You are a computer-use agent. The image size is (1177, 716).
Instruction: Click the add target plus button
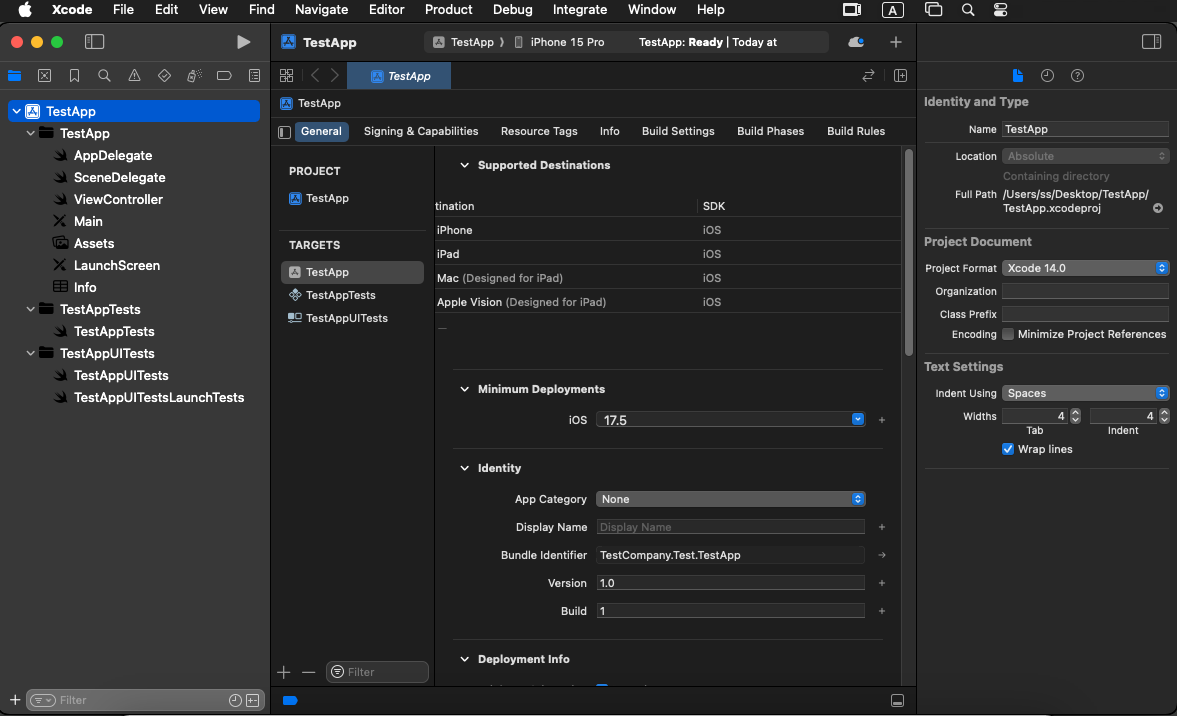(x=284, y=672)
